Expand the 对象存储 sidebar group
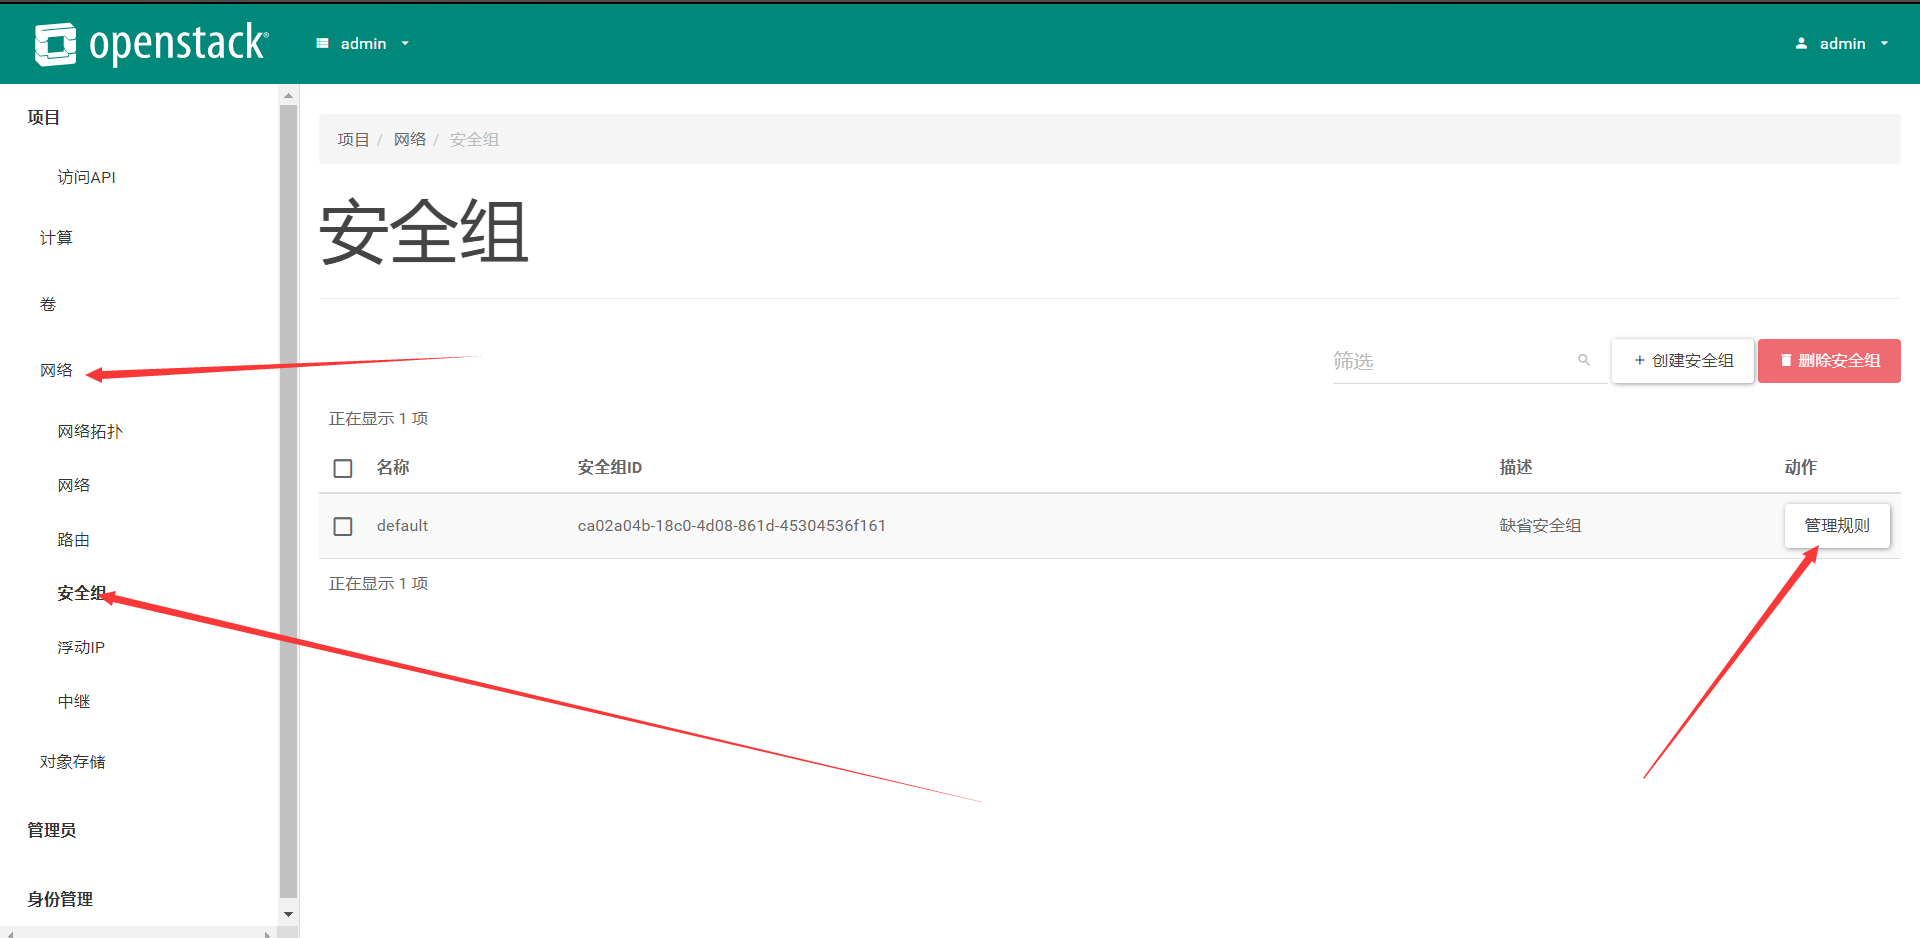Screen dimensions: 1920x938 73,761
